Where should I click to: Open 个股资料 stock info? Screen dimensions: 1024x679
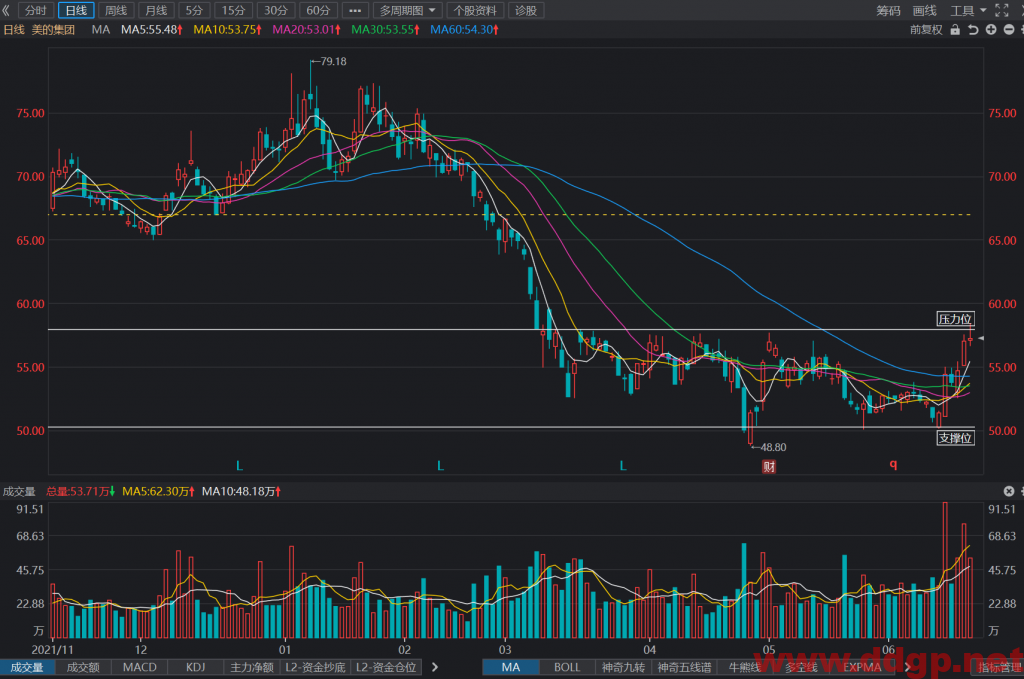click(475, 10)
